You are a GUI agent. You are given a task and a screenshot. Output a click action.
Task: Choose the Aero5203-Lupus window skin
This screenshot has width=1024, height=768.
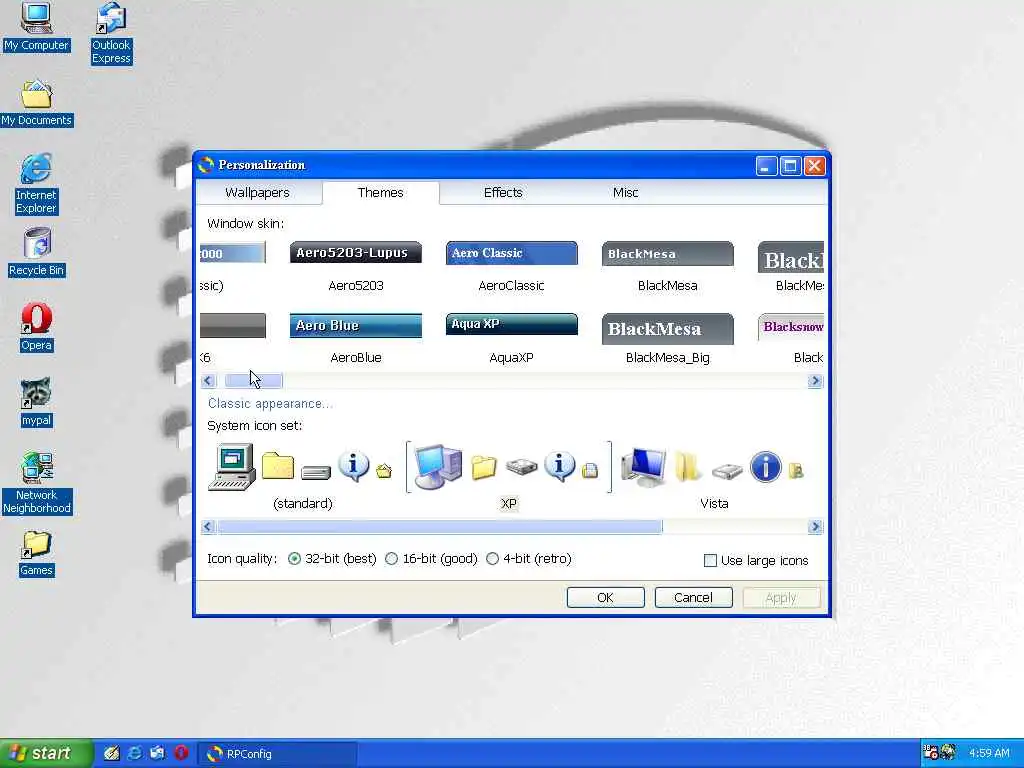pos(356,266)
